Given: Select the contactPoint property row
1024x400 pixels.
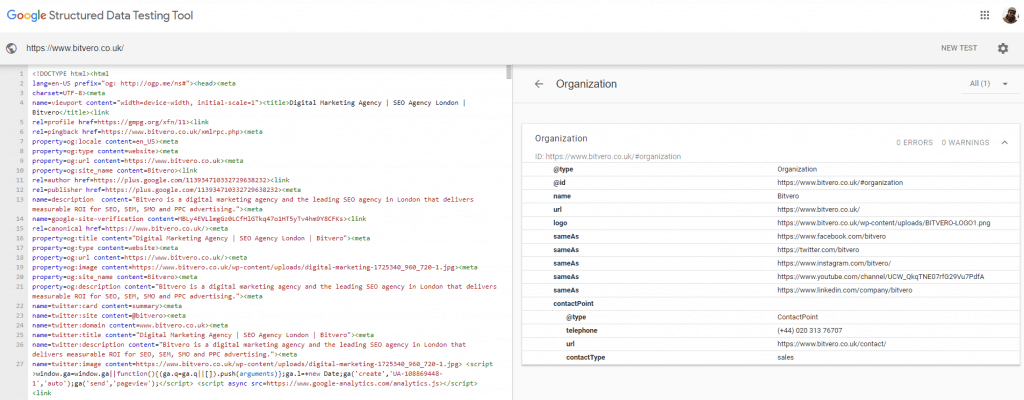Looking at the screenshot, I should (x=770, y=303).
